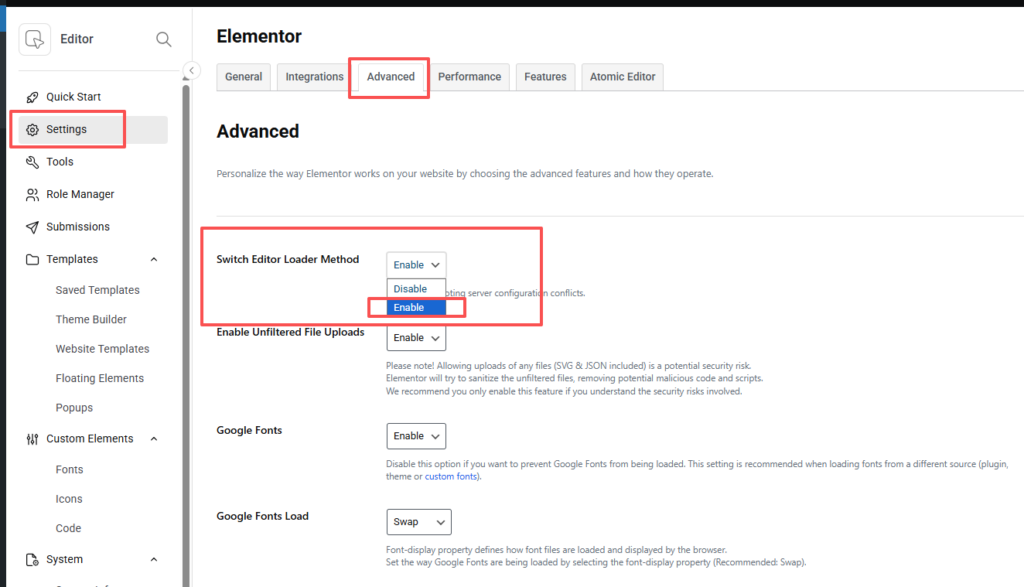Screen dimensions: 1024x587
Task: Click the Google Fonts Load label
Action: point(263,516)
